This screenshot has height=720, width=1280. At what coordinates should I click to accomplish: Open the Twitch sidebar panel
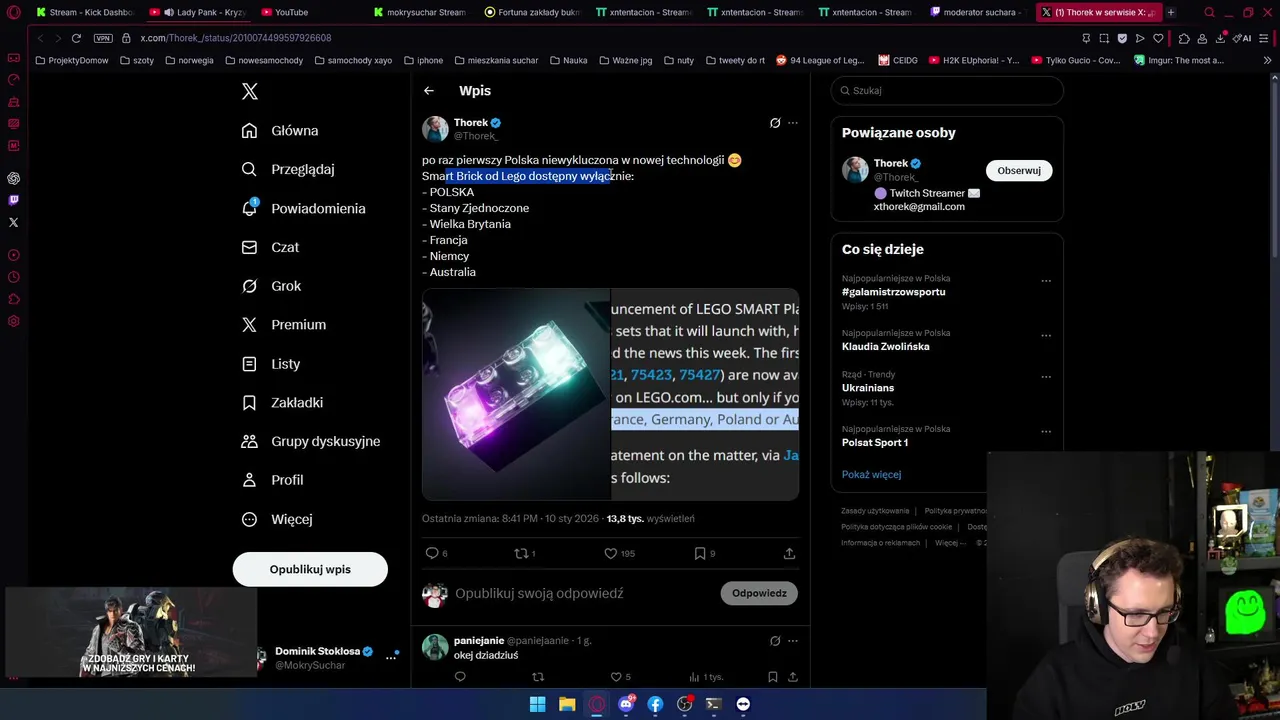pyautogui.click(x=14, y=200)
